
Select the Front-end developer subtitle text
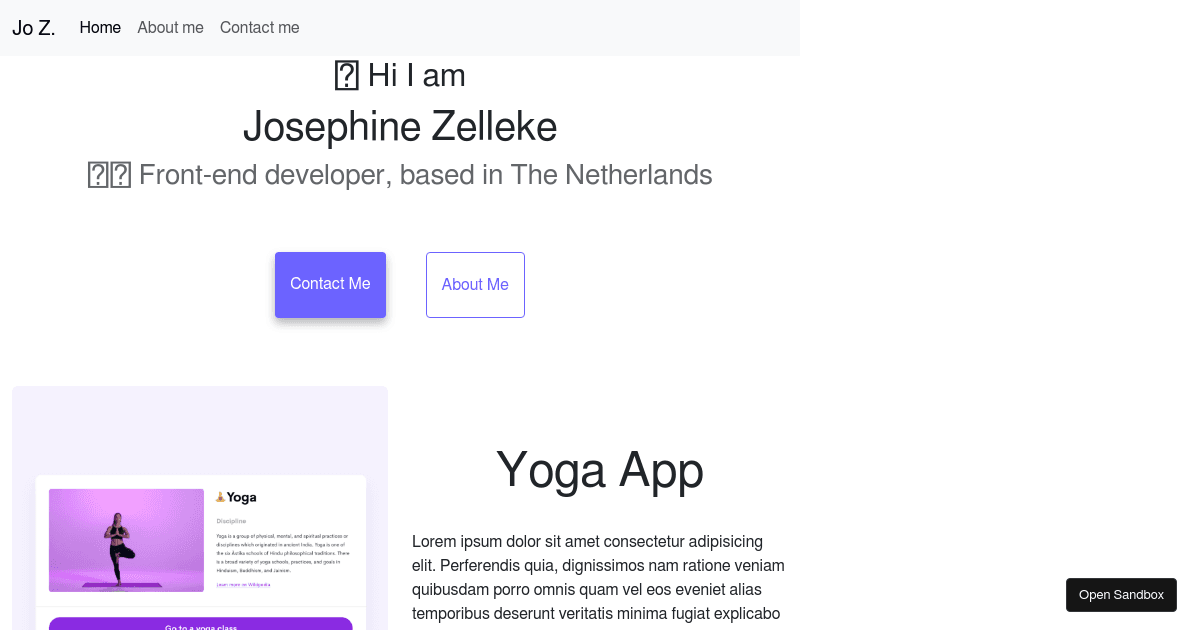425,175
